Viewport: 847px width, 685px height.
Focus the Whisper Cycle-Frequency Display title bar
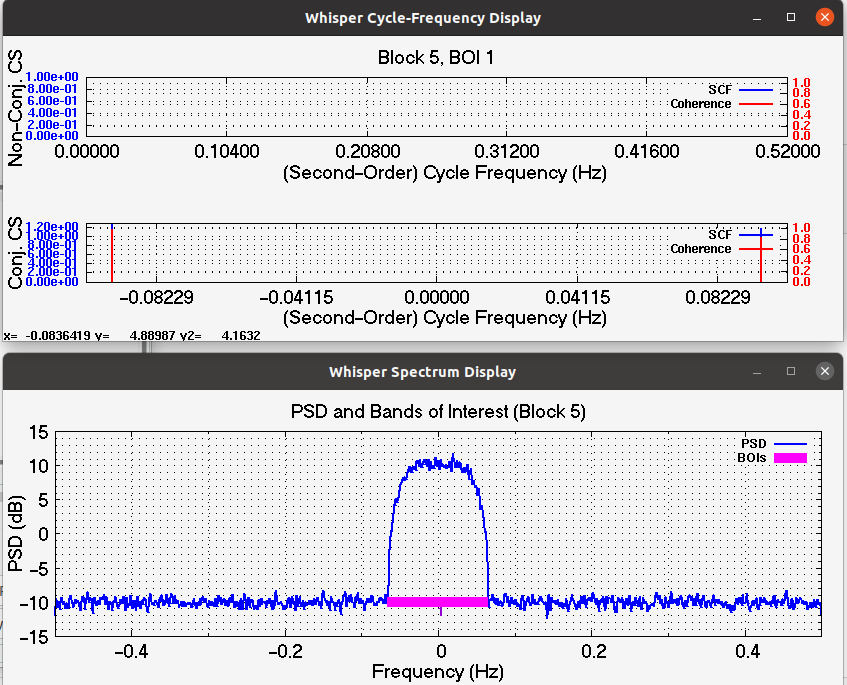coord(423,17)
